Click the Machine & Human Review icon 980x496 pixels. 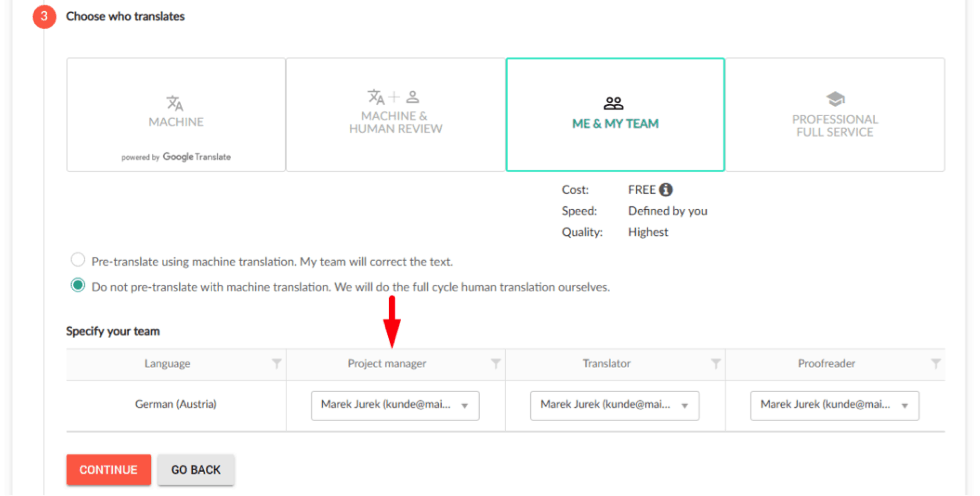coord(394,97)
